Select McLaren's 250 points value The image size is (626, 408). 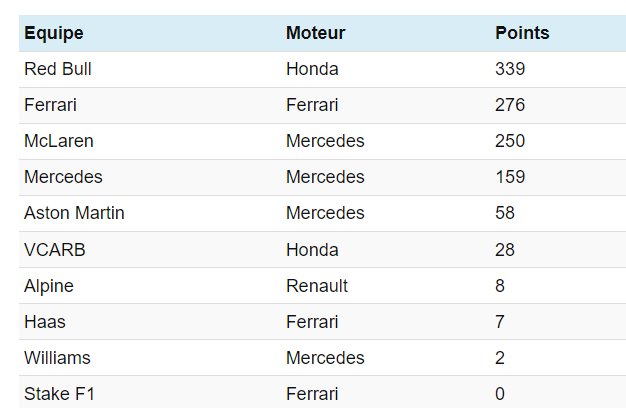pyautogui.click(x=510, y=141)
